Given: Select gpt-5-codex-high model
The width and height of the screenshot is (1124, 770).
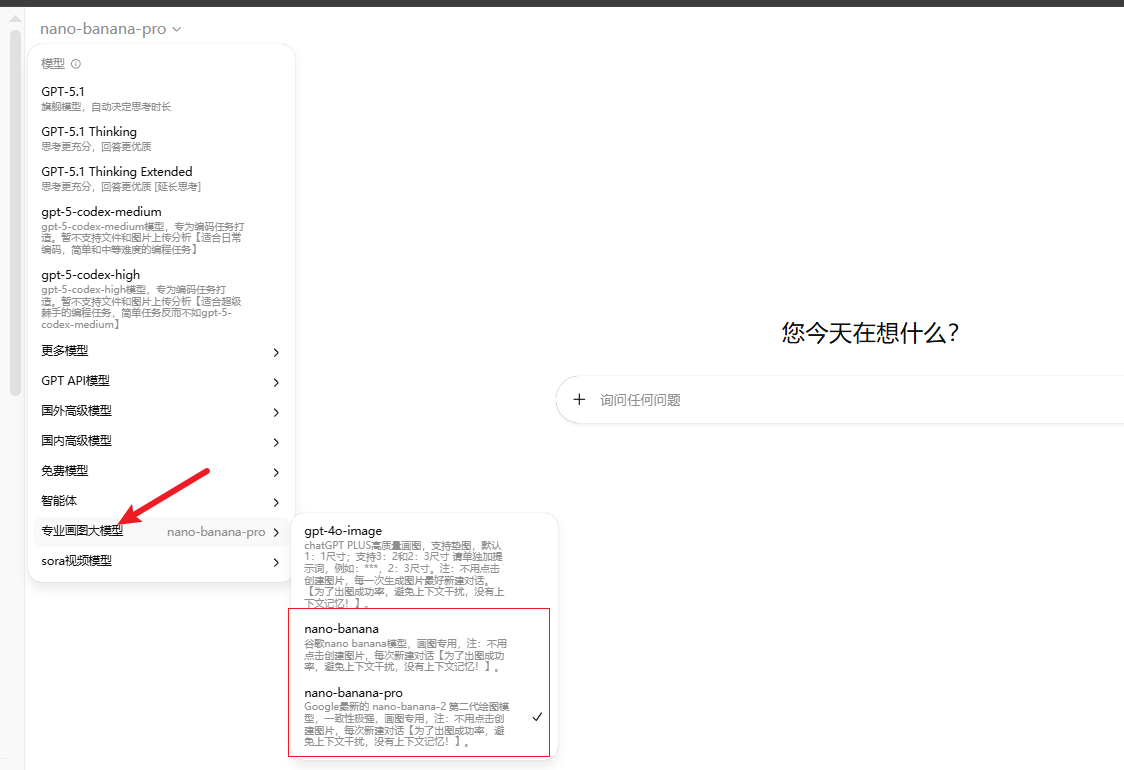Looking at the screenshot, I should click(161, 298).
